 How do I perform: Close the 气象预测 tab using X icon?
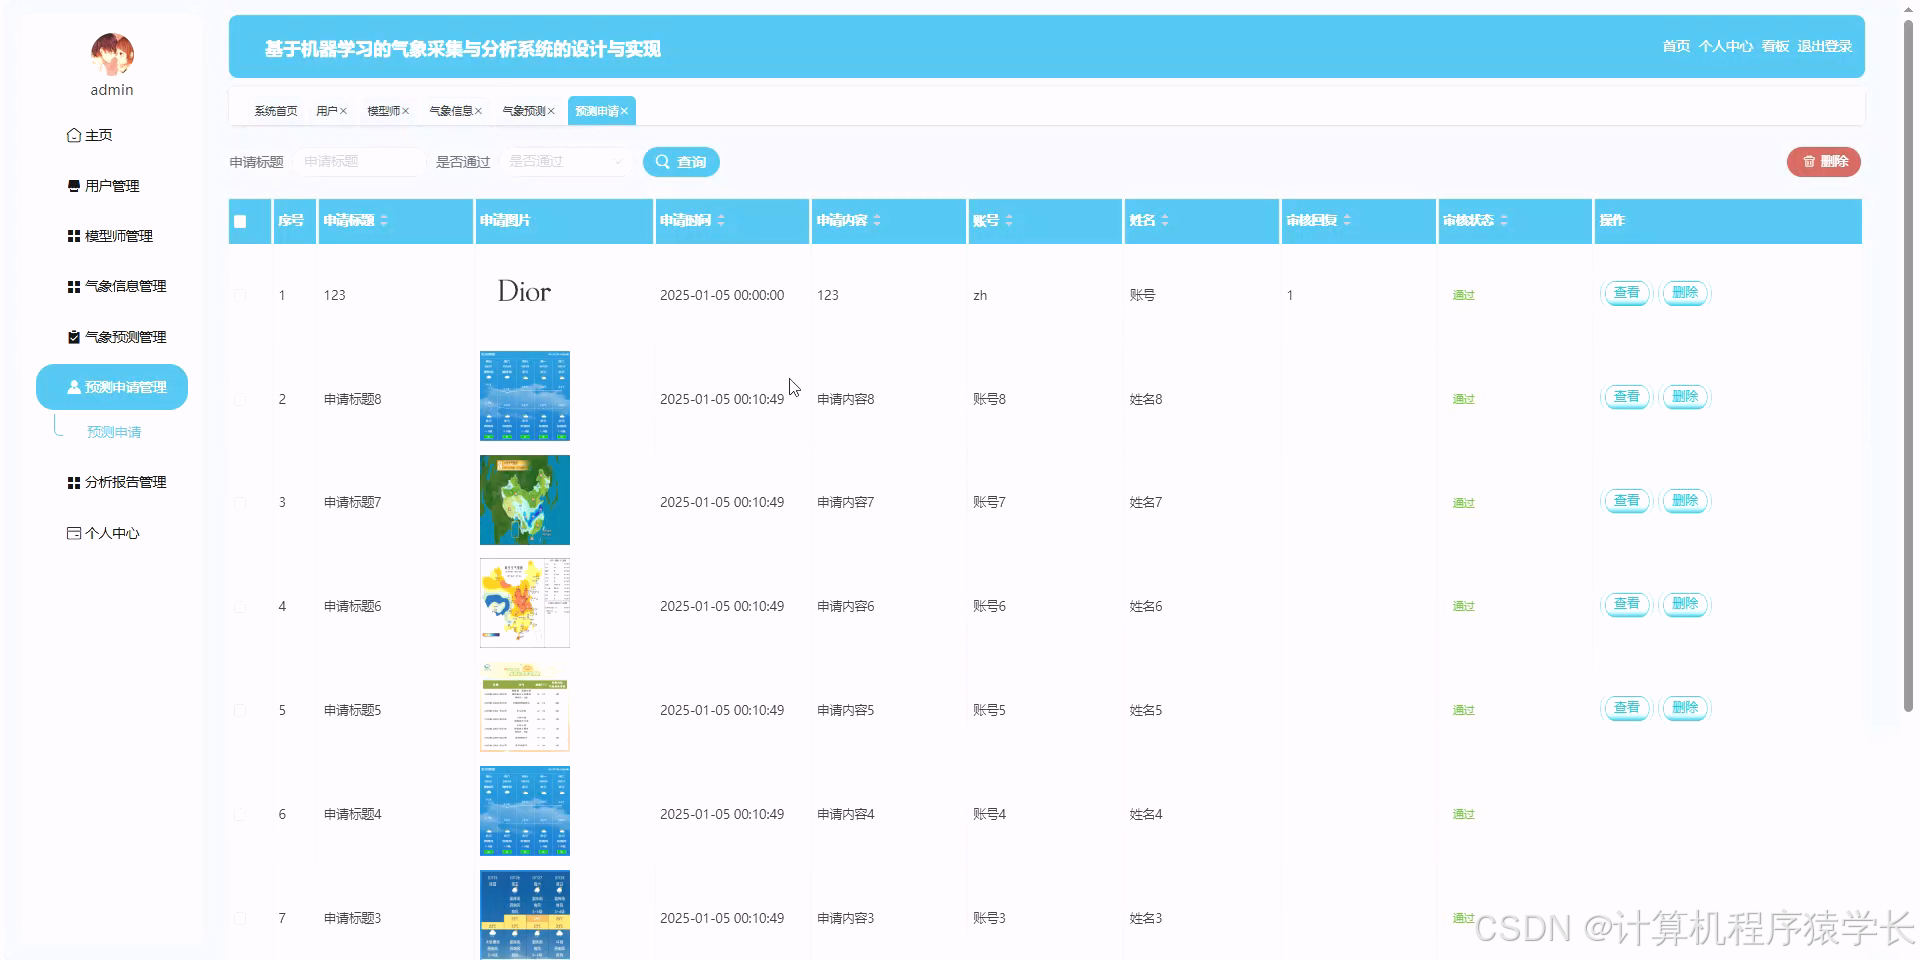(x=550, y=111)
